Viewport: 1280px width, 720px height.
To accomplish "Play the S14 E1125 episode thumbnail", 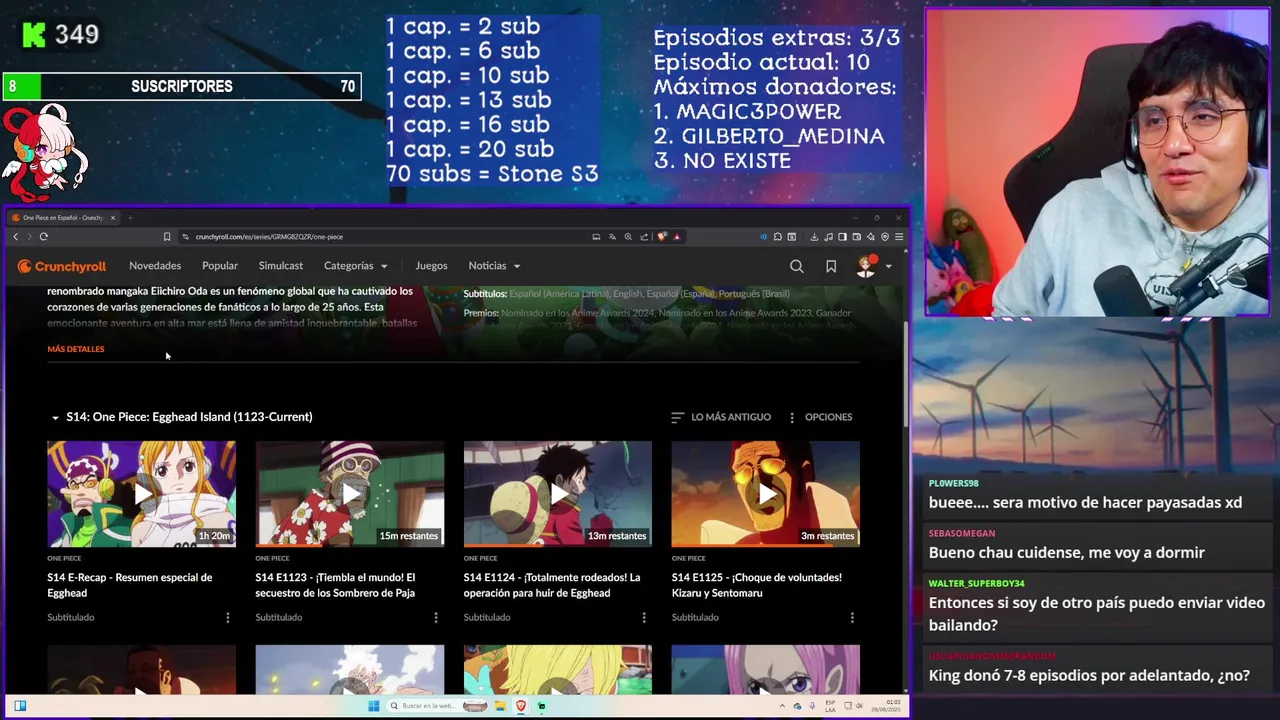I will pyautogui.click(x=766, y=494).
